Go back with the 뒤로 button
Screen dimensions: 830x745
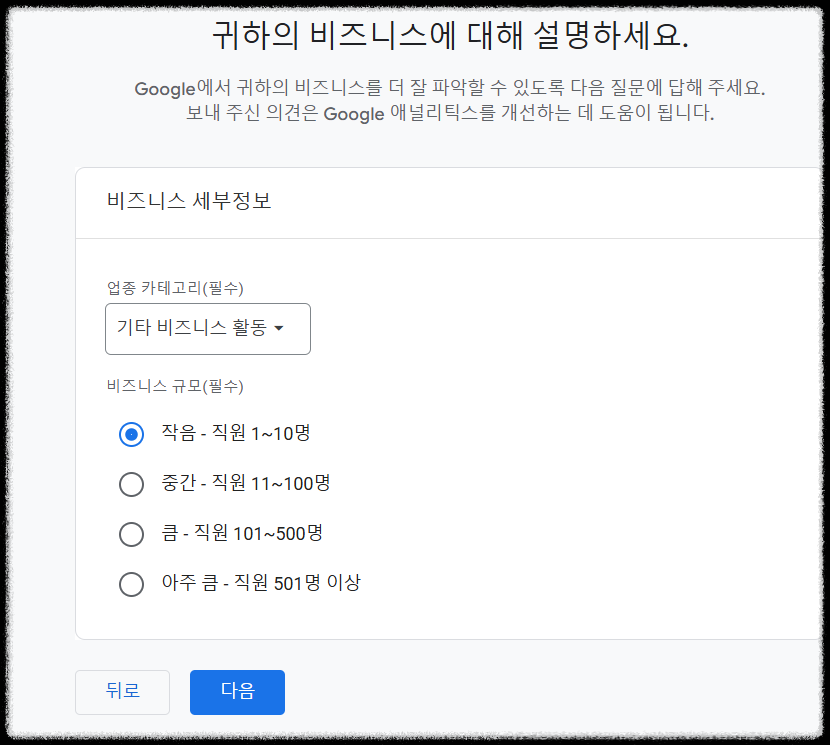pos(122,692)
